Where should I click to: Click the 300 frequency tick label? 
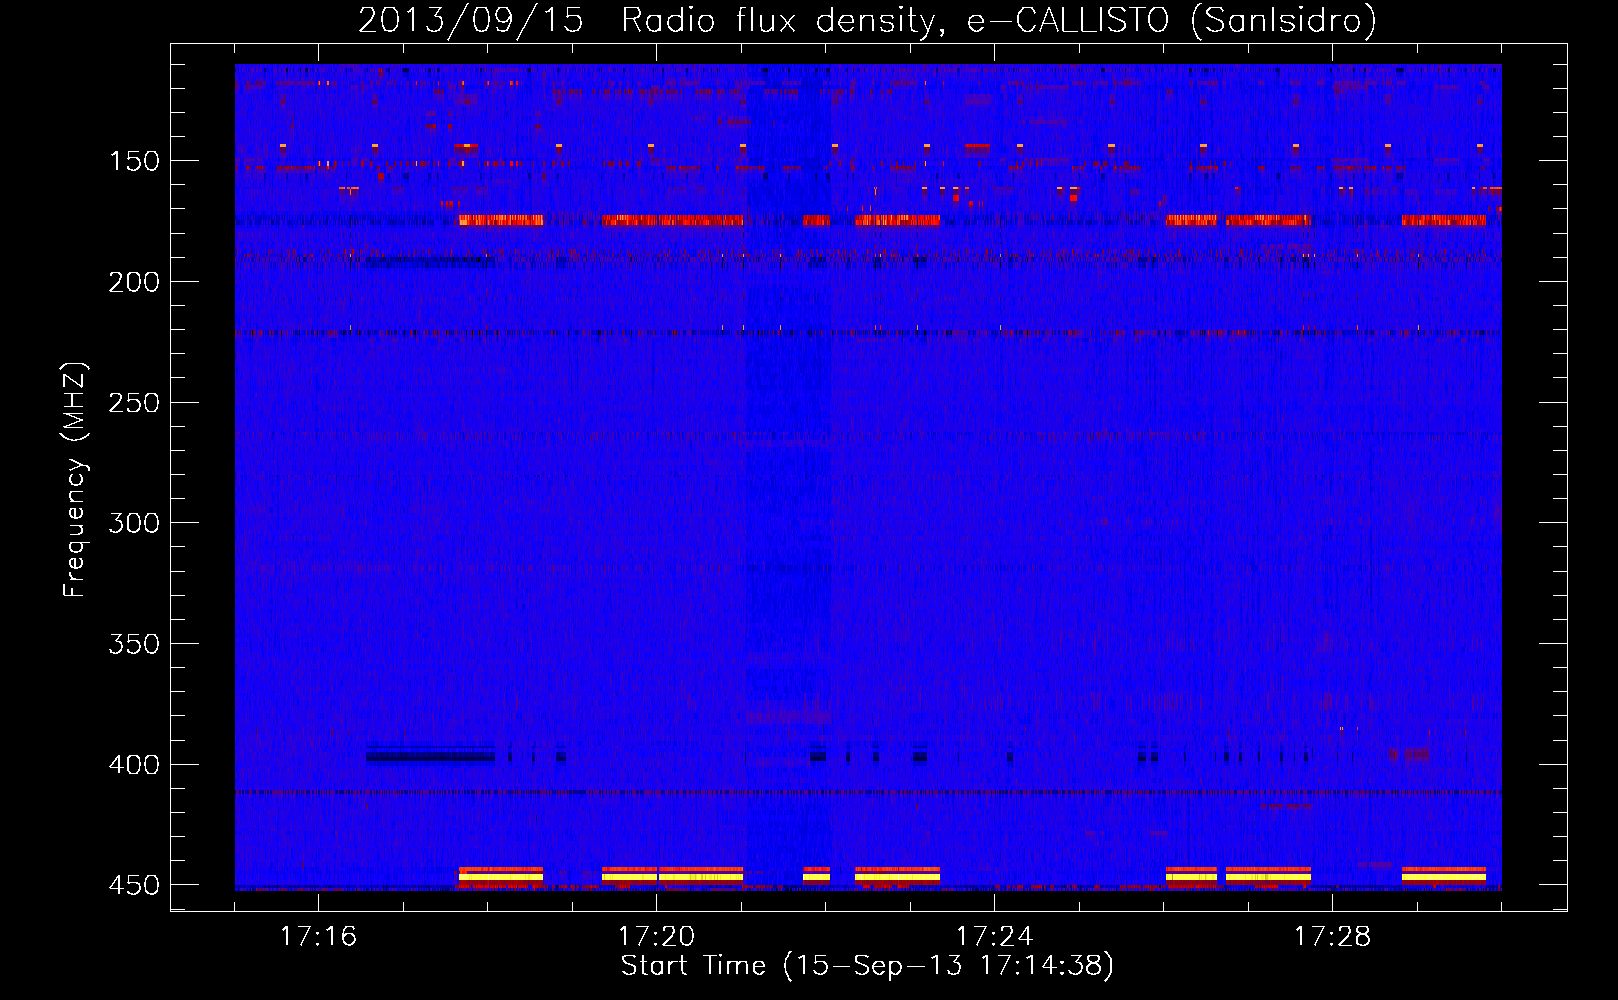point(134,523)
